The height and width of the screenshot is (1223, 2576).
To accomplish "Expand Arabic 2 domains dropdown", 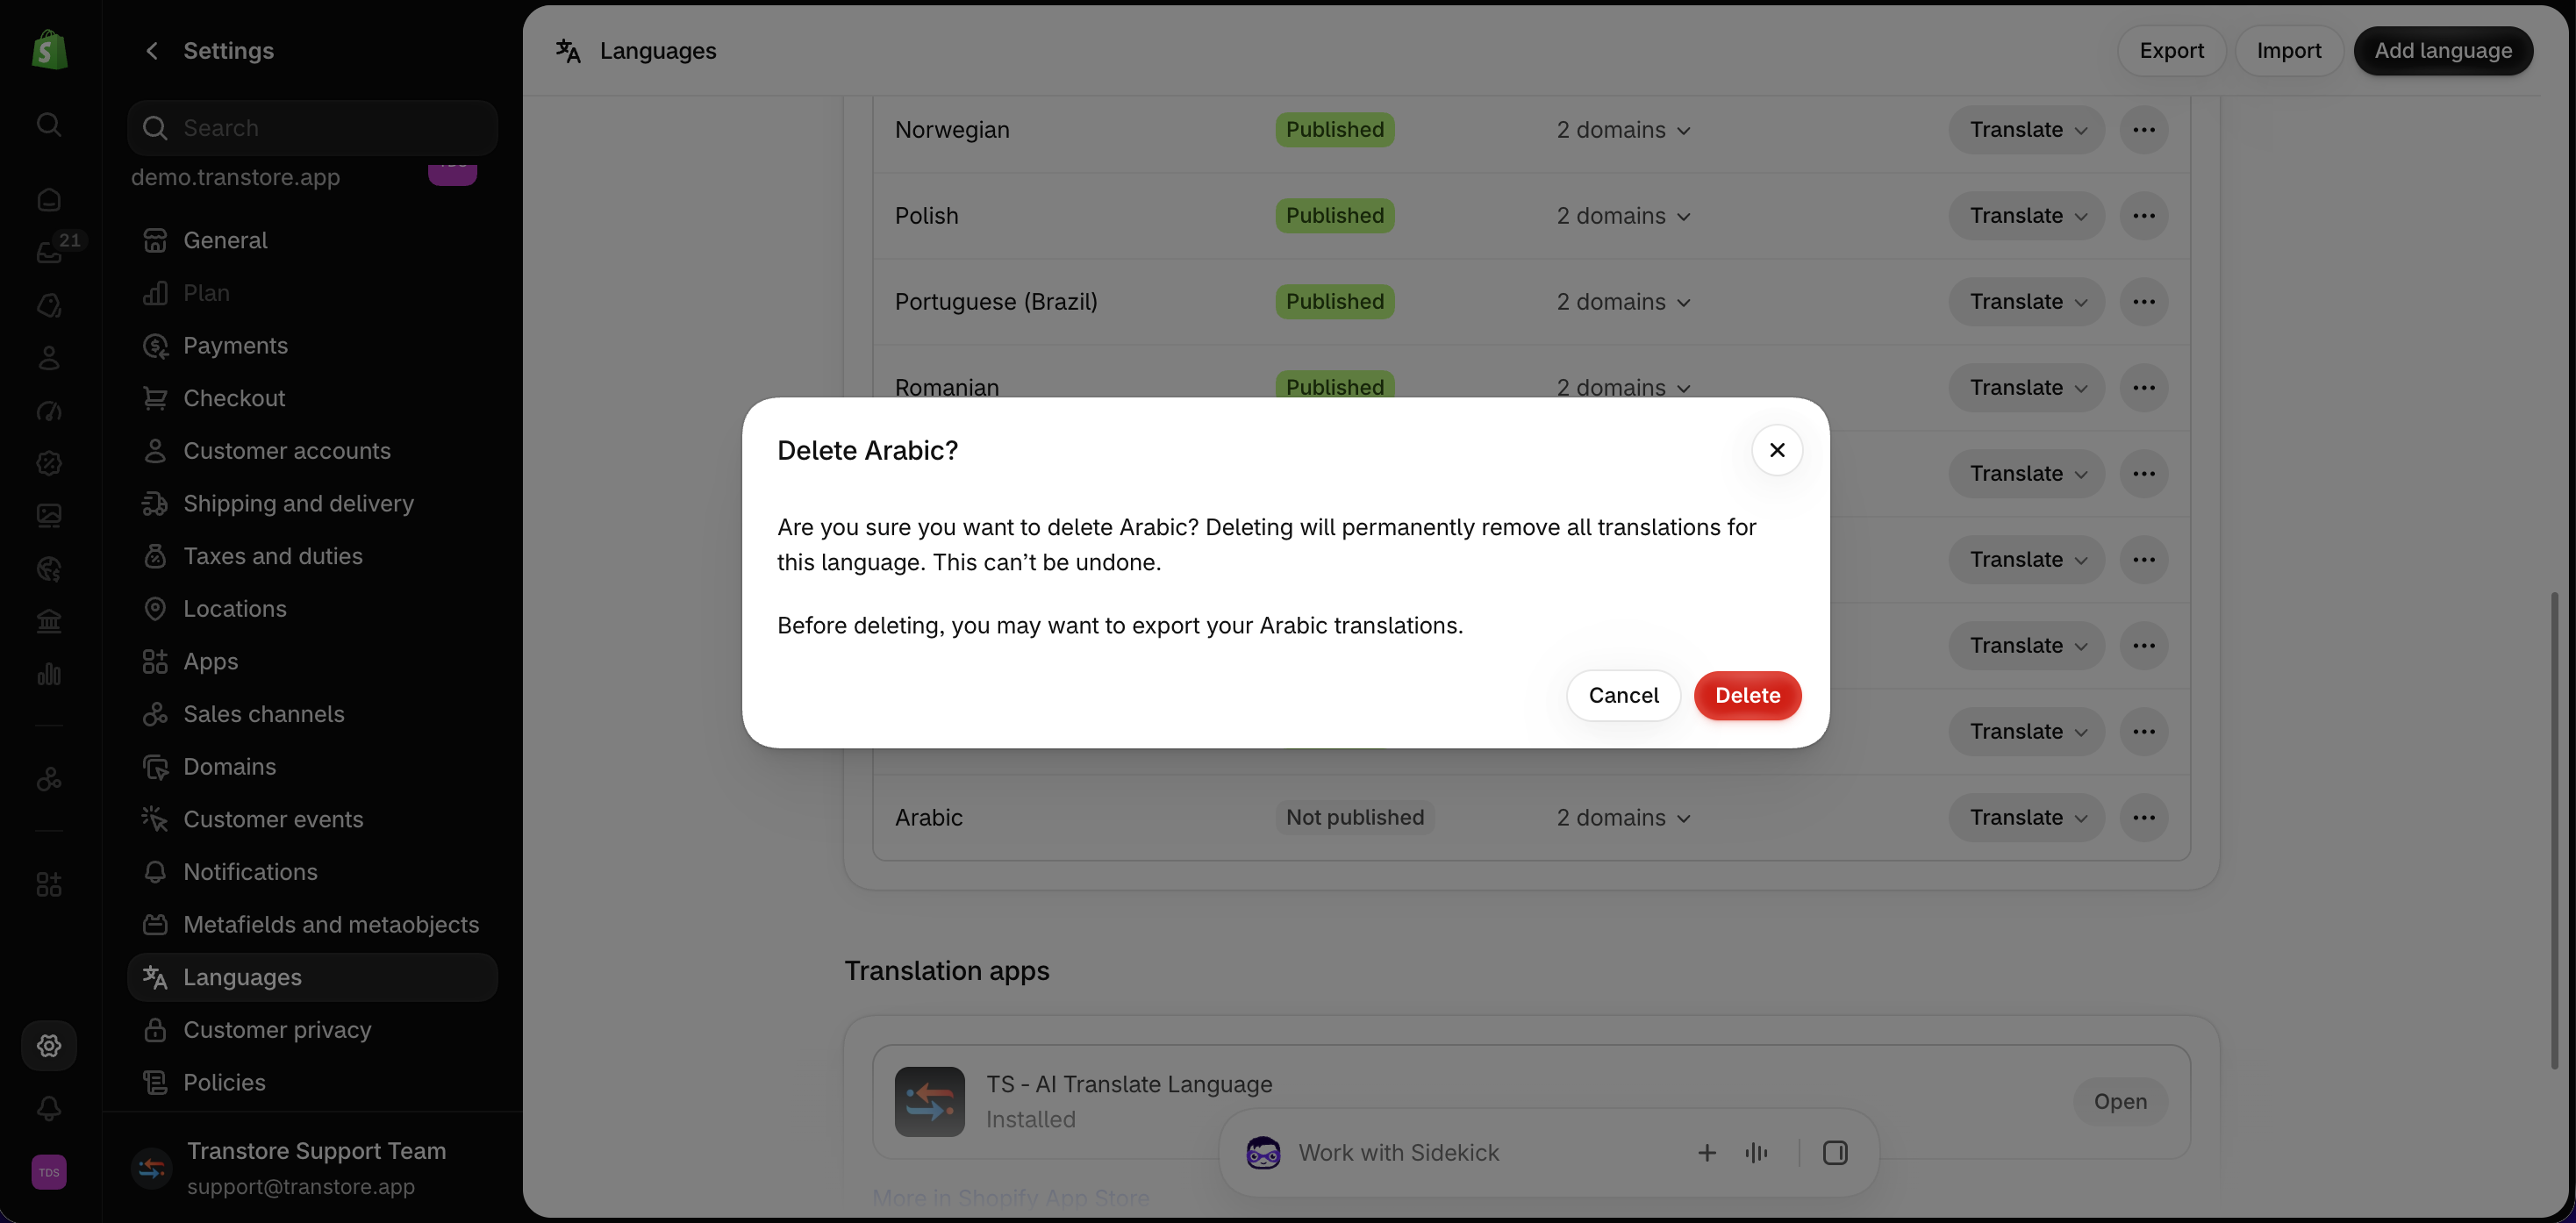I will (1623, 818).
